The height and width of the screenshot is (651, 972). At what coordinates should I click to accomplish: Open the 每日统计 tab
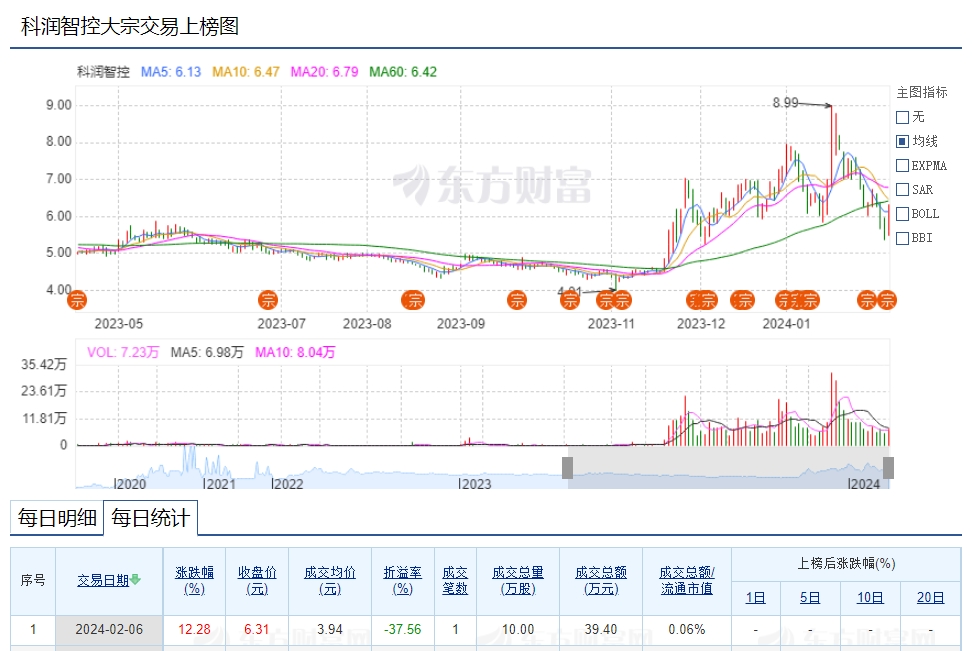149,518
